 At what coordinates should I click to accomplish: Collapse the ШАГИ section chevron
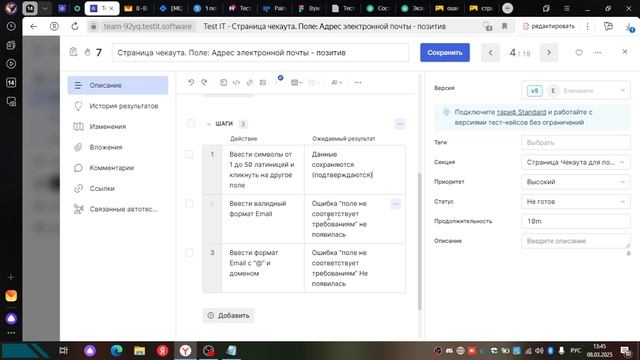tap(209, 124)
